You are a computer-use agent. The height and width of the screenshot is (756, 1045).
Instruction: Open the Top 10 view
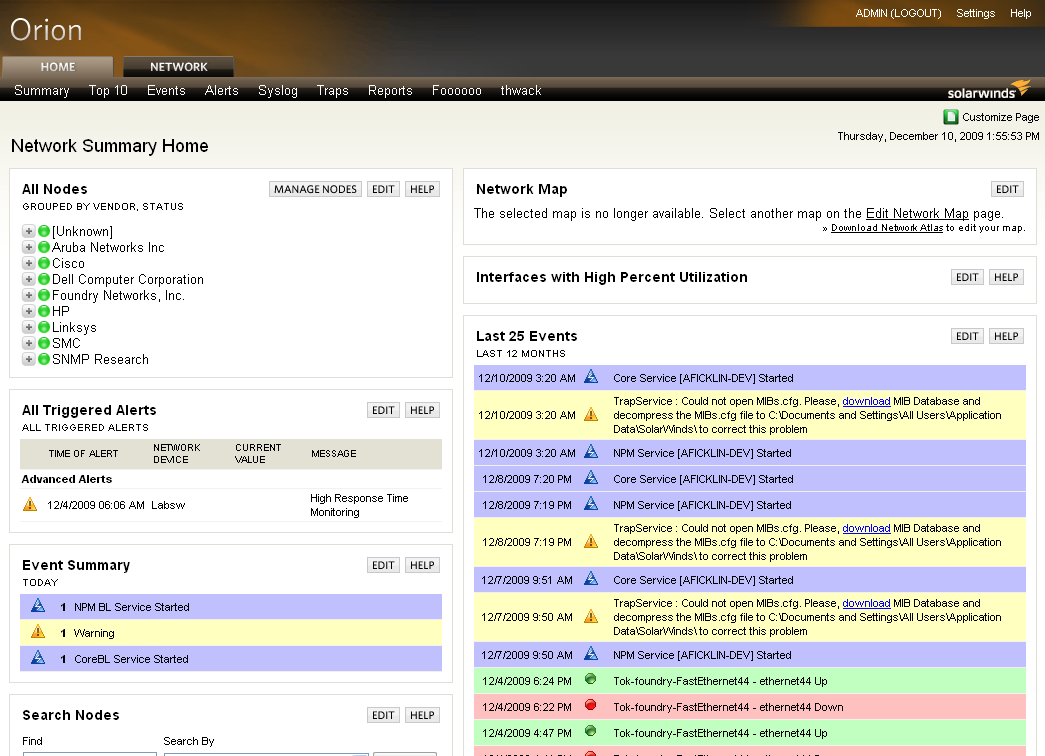click(x=108, y=90)
